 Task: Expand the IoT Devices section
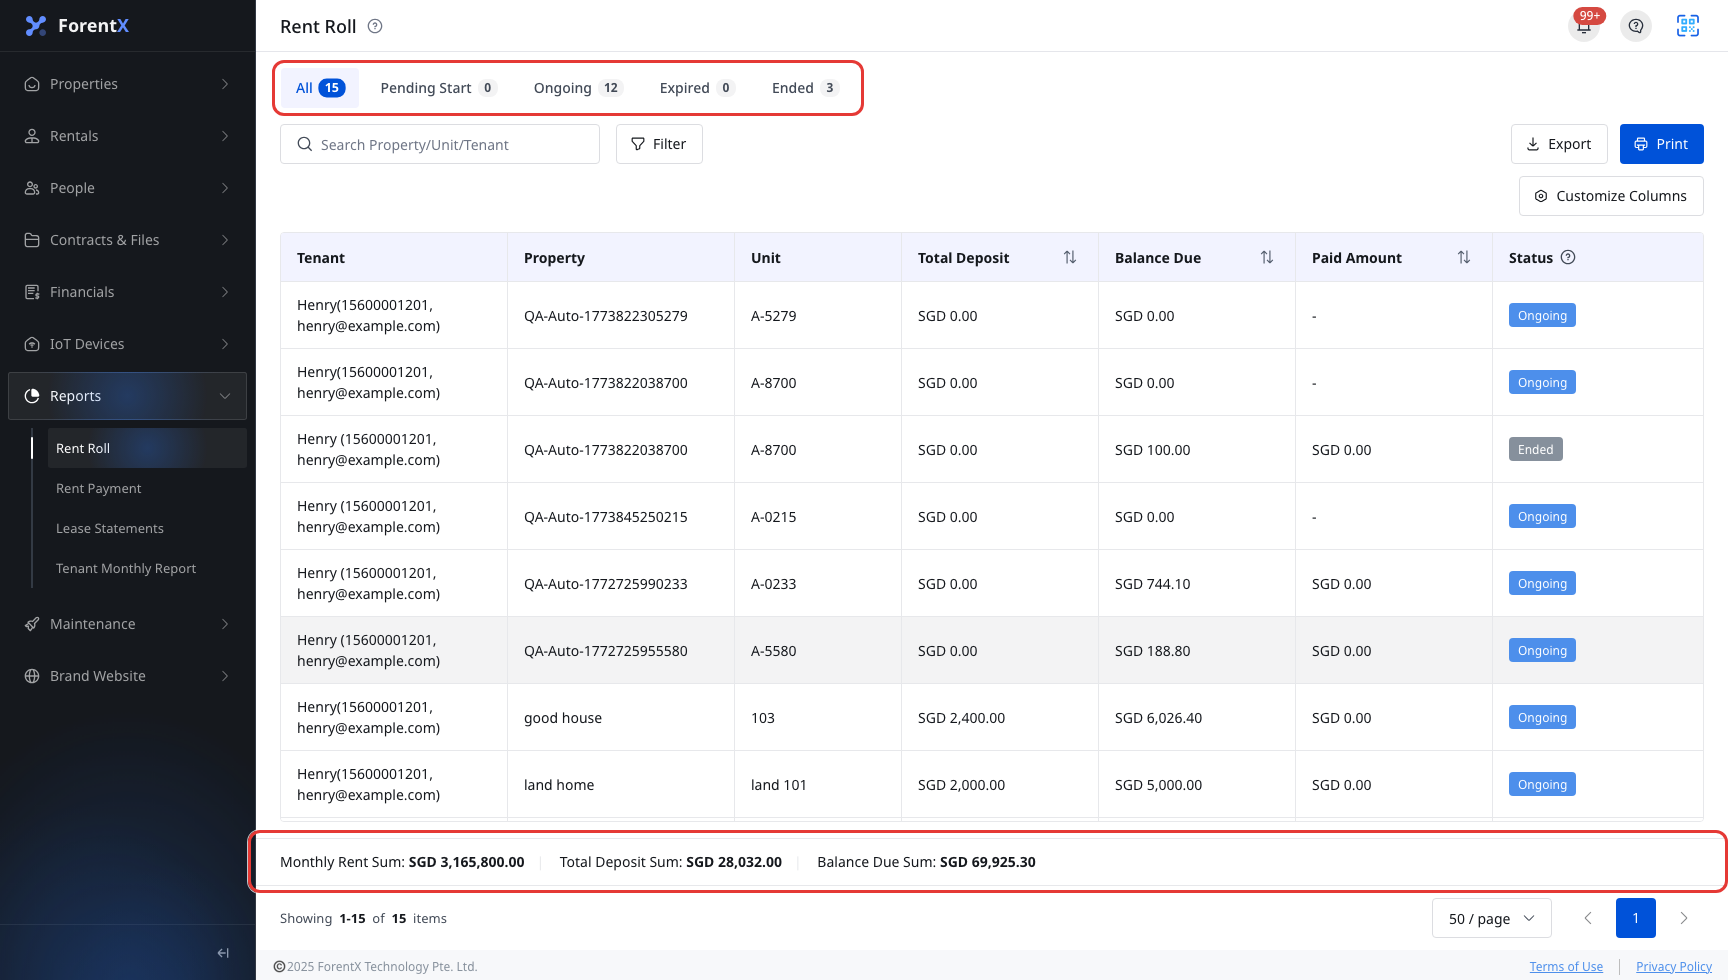127,344
